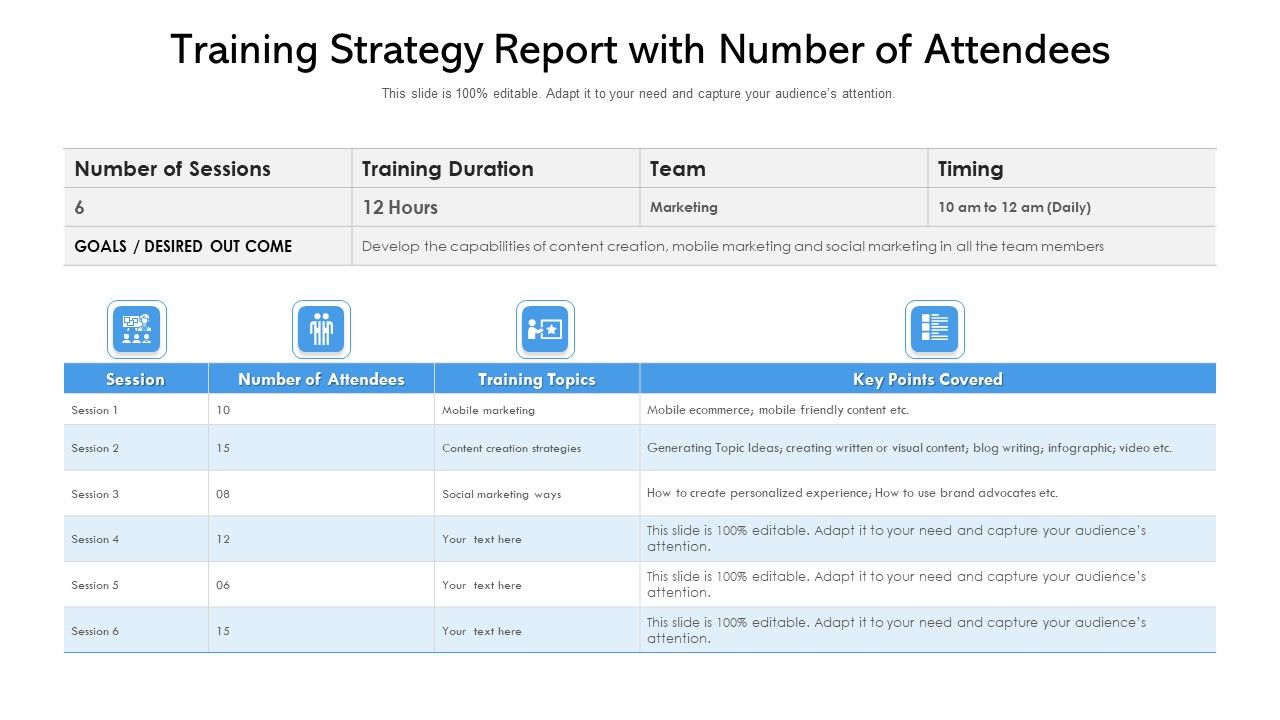The width and height of the screenshot is (1280, 720).
Task: Click Session 6 key points placeholder text
Action: (896, 630)
